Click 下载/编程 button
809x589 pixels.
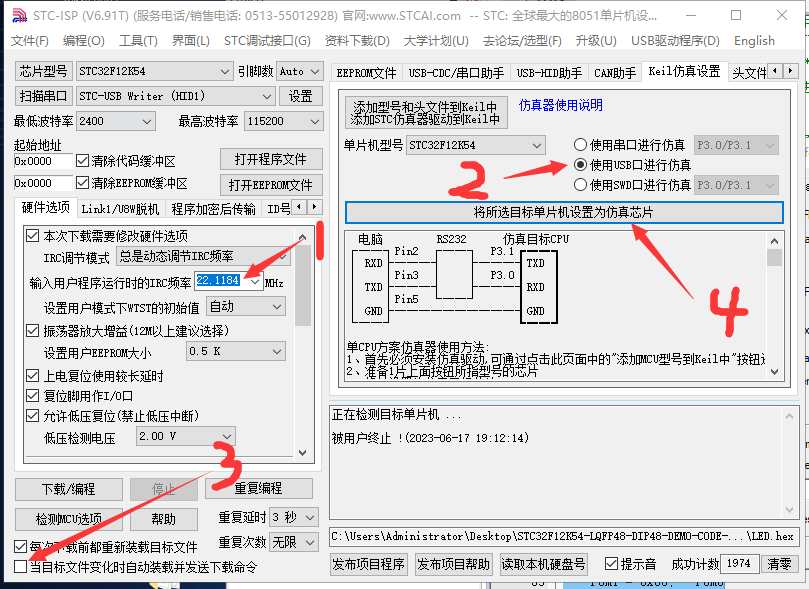click(x=69, y=489)
